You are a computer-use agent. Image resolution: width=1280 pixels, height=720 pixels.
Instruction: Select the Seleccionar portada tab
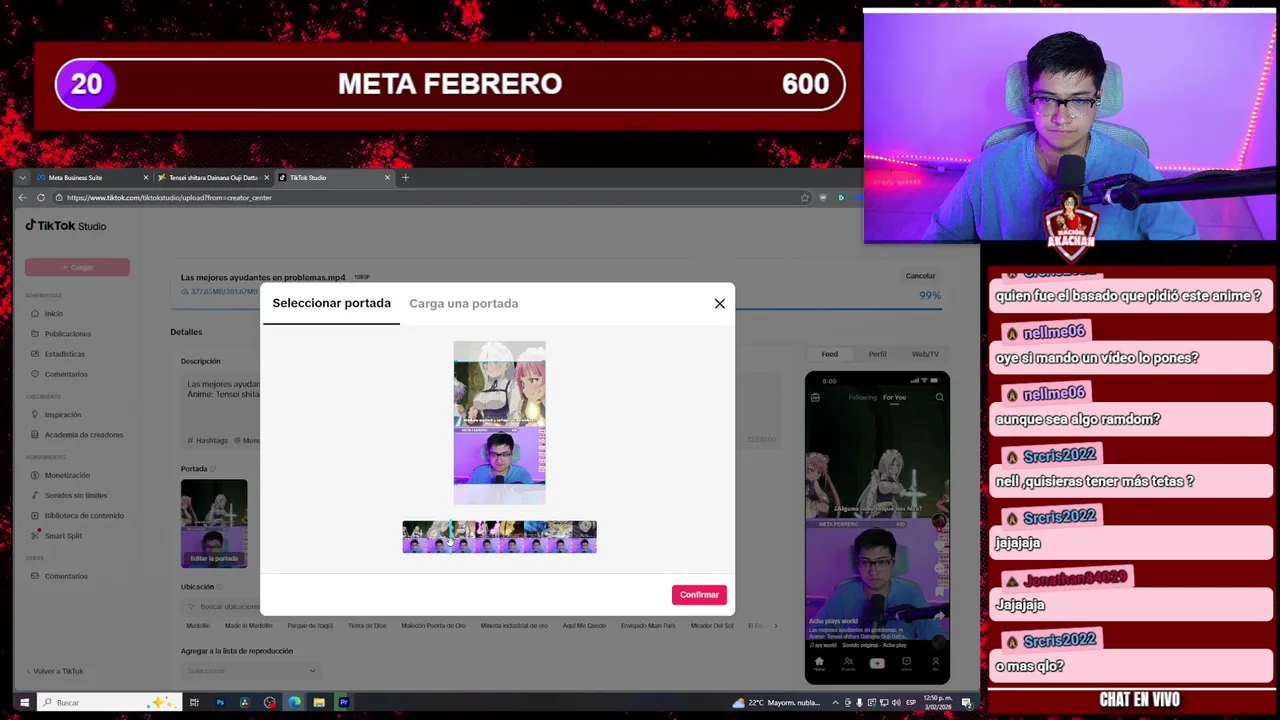click(x=331, y=303)
